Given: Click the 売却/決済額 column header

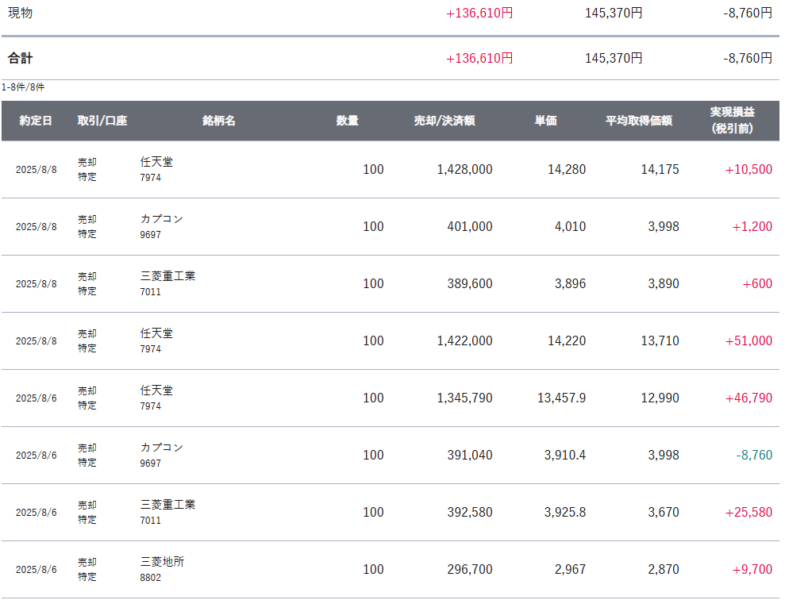Looking at the screenshot, I should (445, 121).
